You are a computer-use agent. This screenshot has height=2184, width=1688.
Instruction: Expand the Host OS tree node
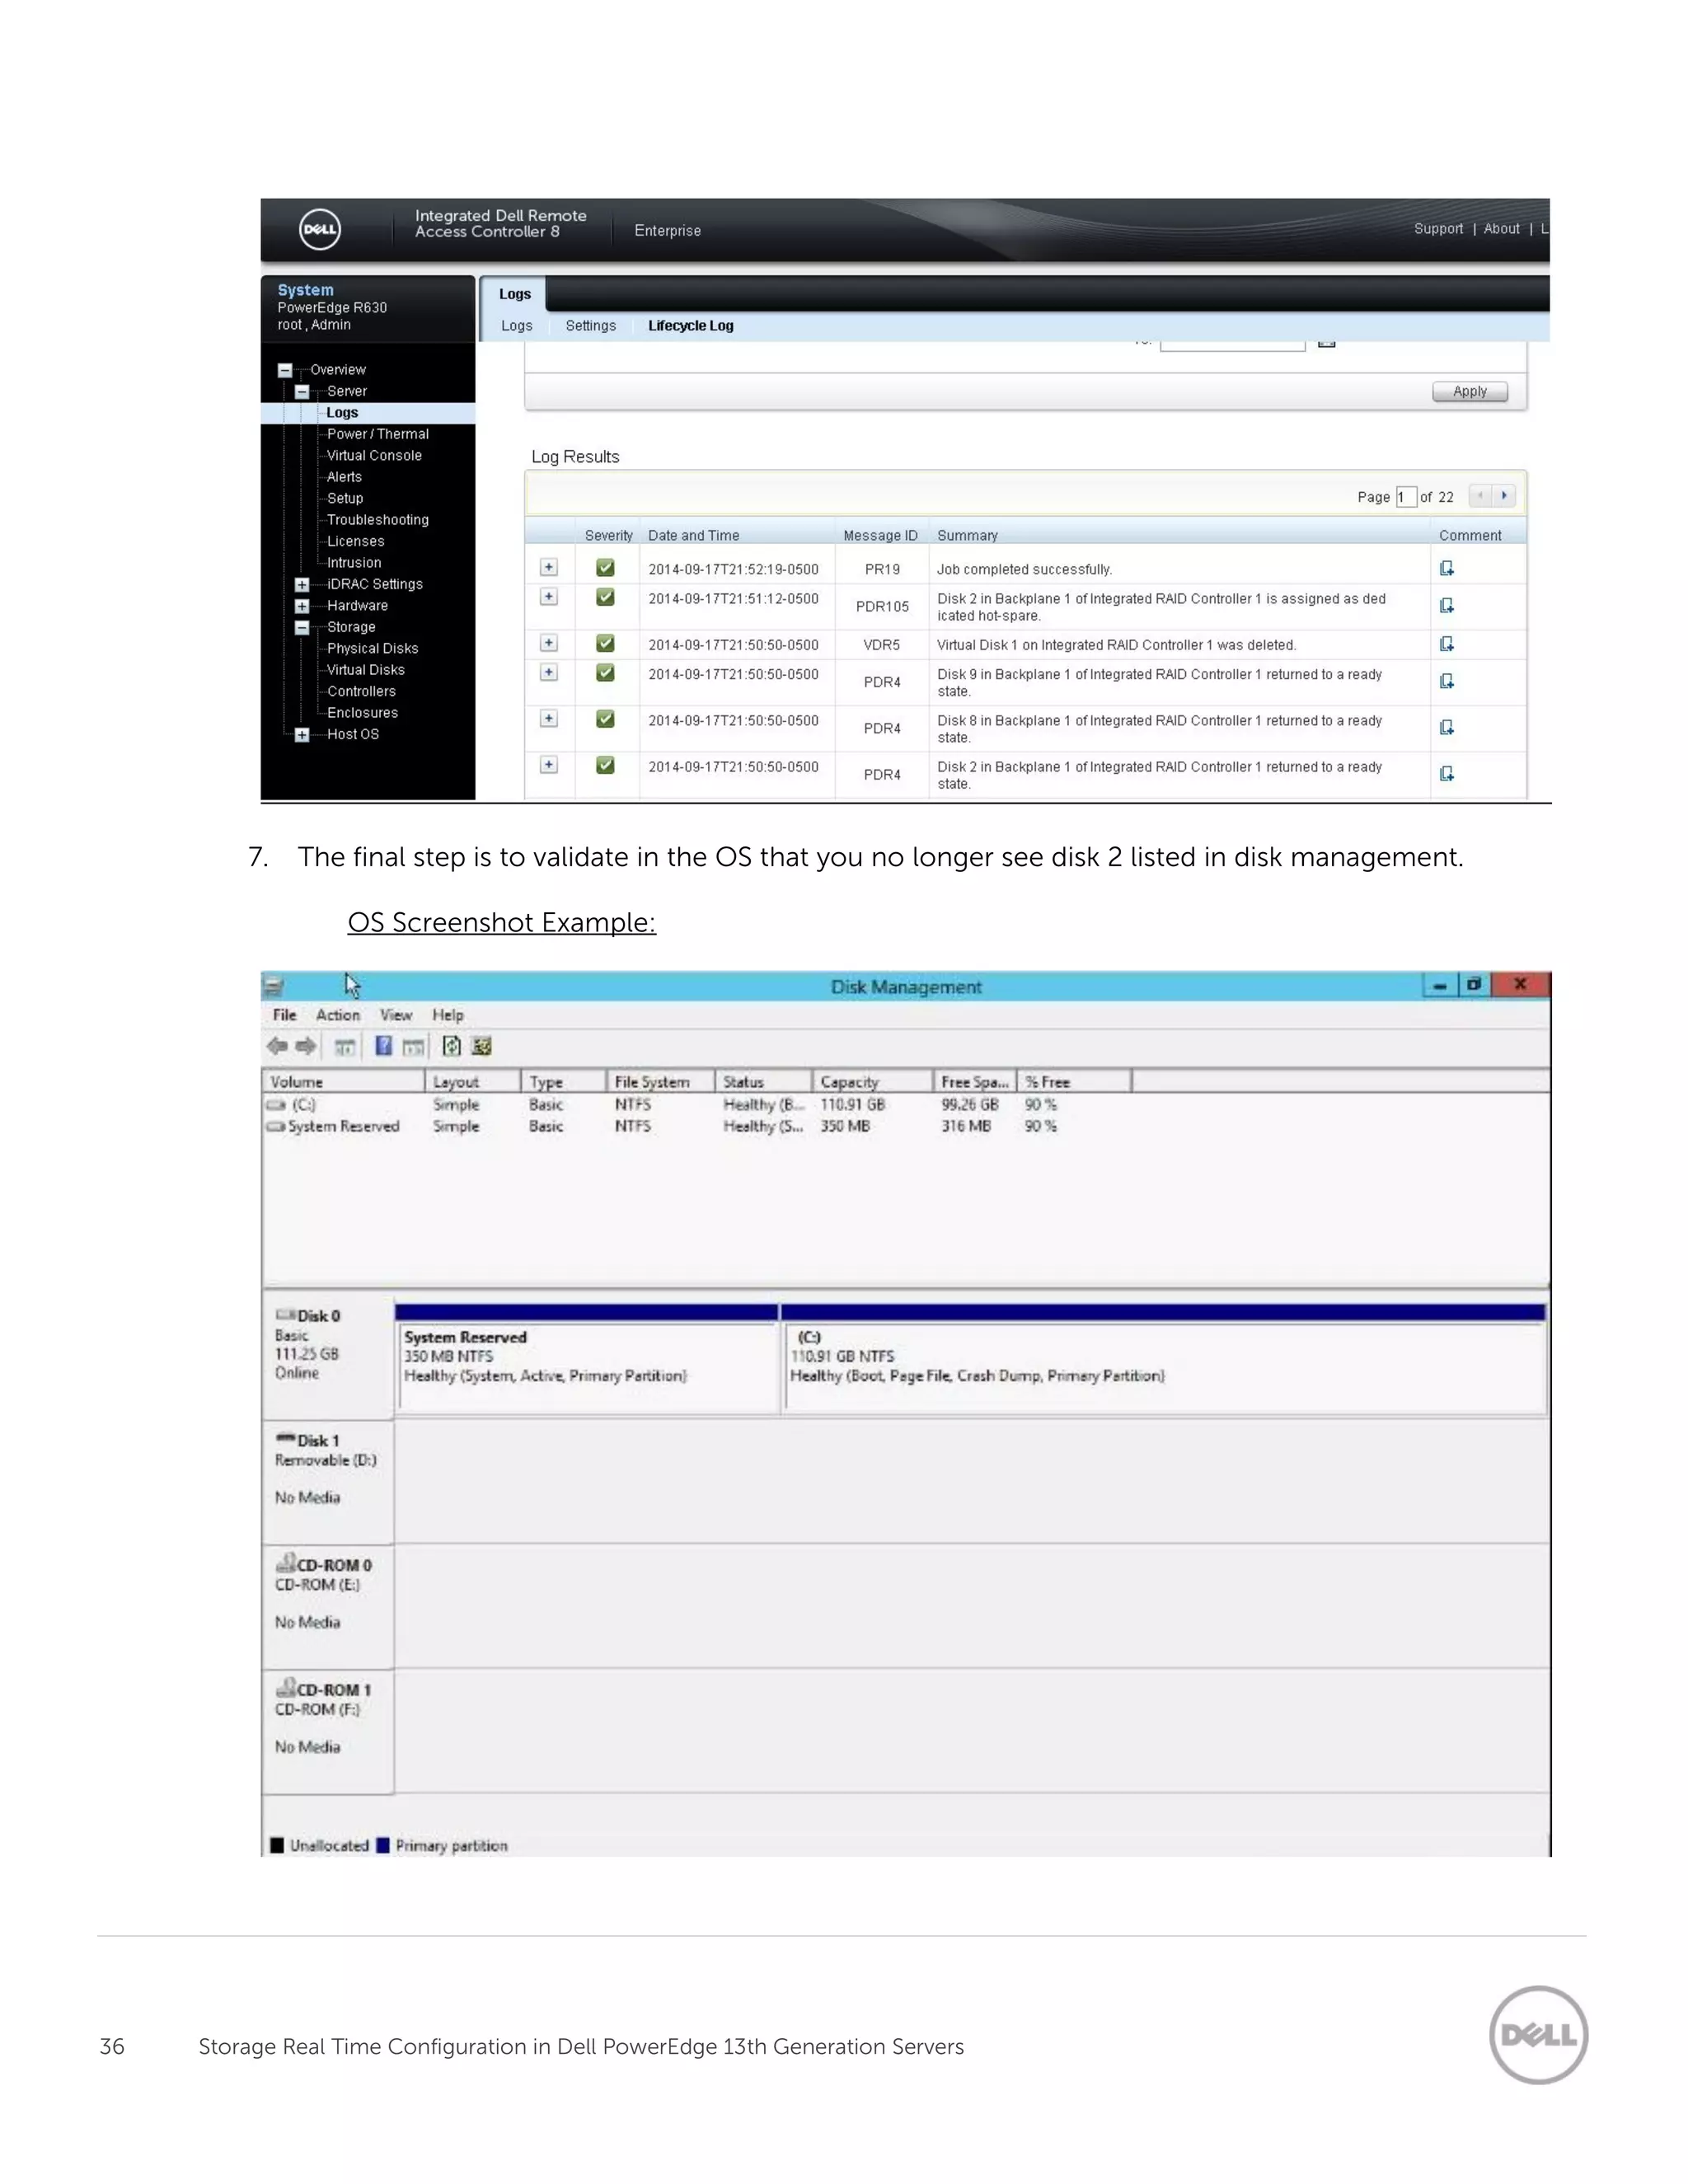[x=302, y=735]
